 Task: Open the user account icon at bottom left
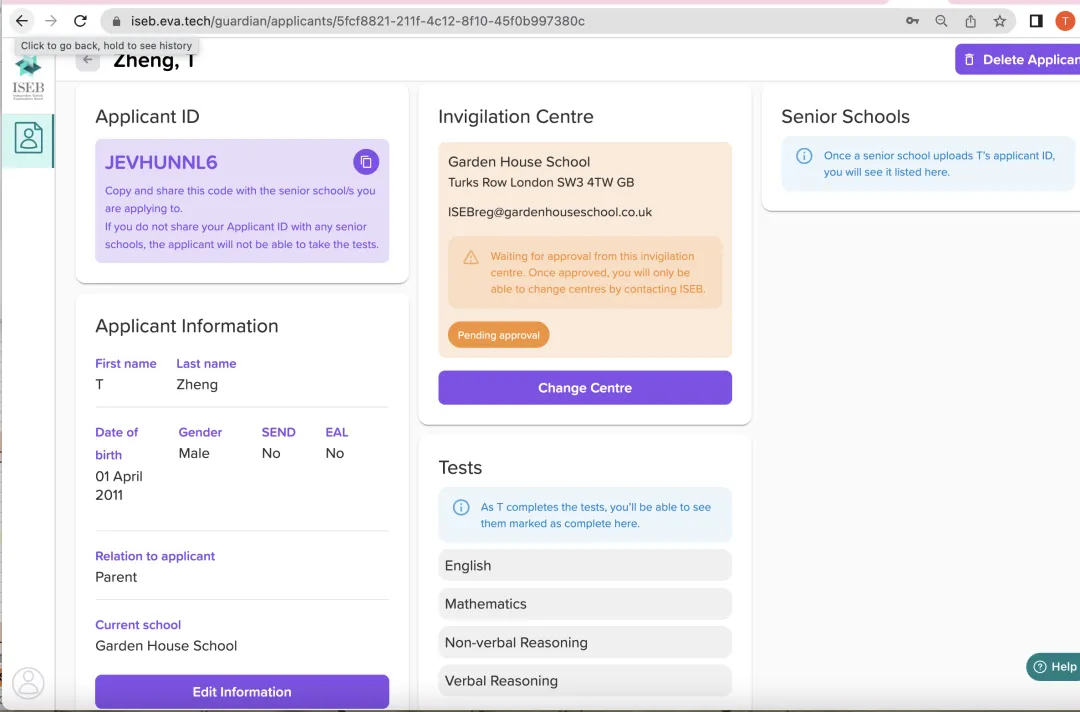[x=28, y=683]
